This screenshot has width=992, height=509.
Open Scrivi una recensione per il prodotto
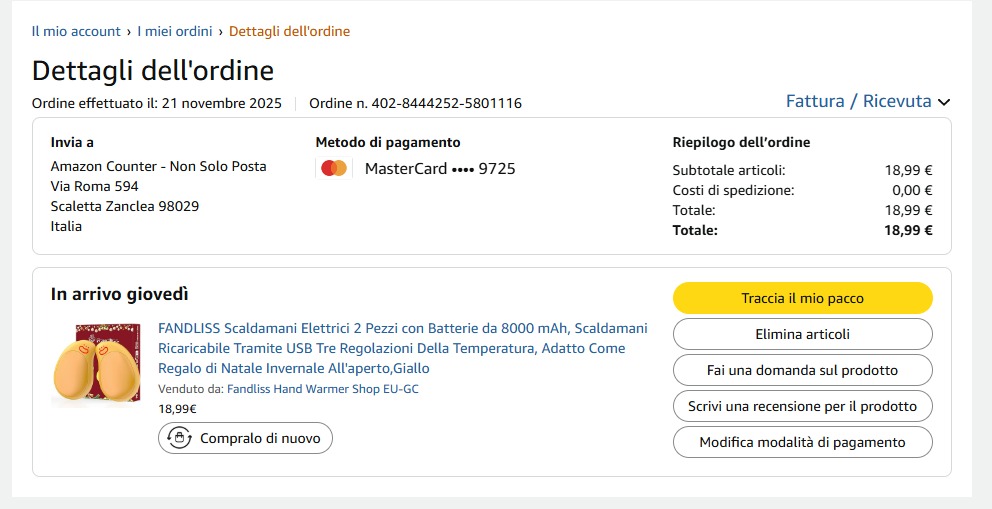[x=802, y=406]
